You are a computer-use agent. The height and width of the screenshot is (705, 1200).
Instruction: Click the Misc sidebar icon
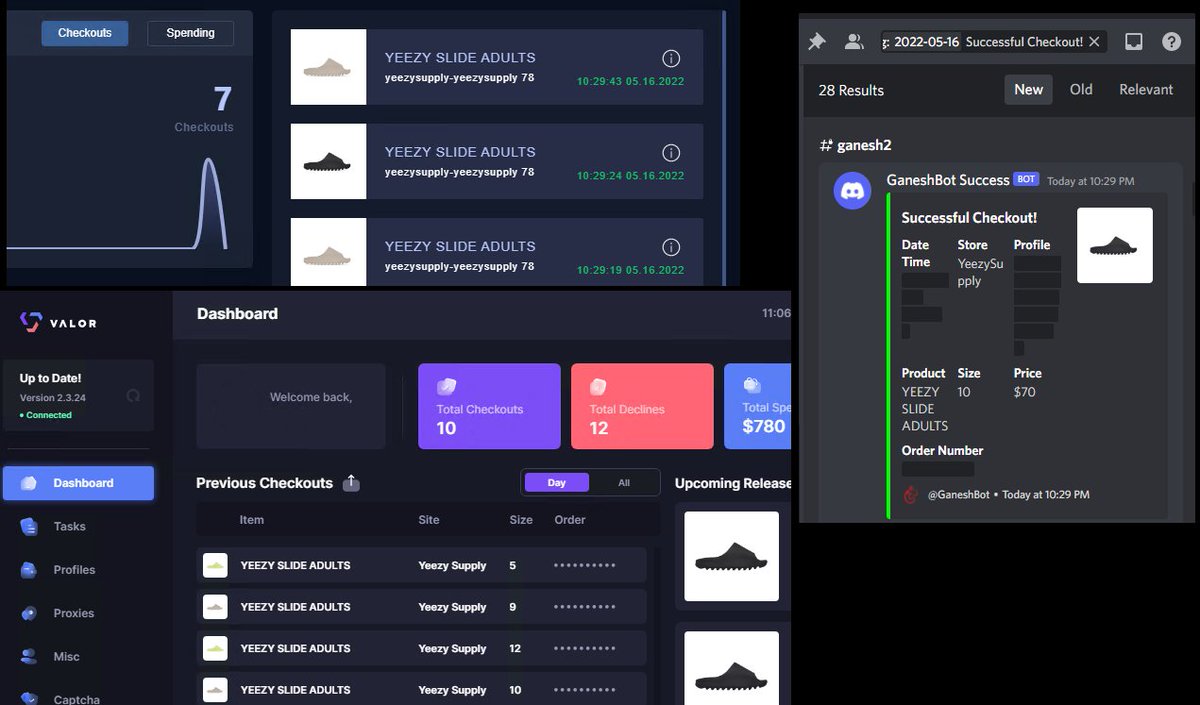[x=29, y=657]
